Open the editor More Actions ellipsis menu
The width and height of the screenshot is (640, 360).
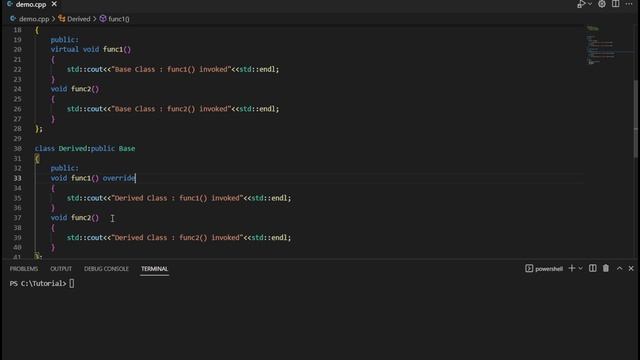[x=629, y=4]
